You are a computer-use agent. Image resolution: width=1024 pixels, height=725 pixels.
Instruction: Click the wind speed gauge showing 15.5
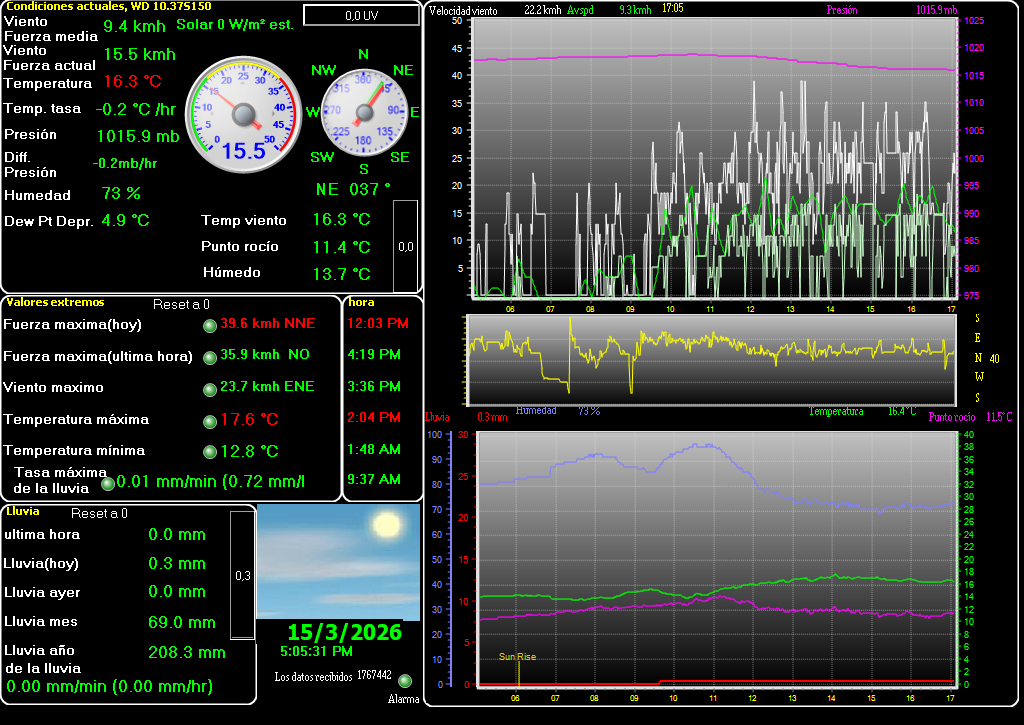click(243, 112)
